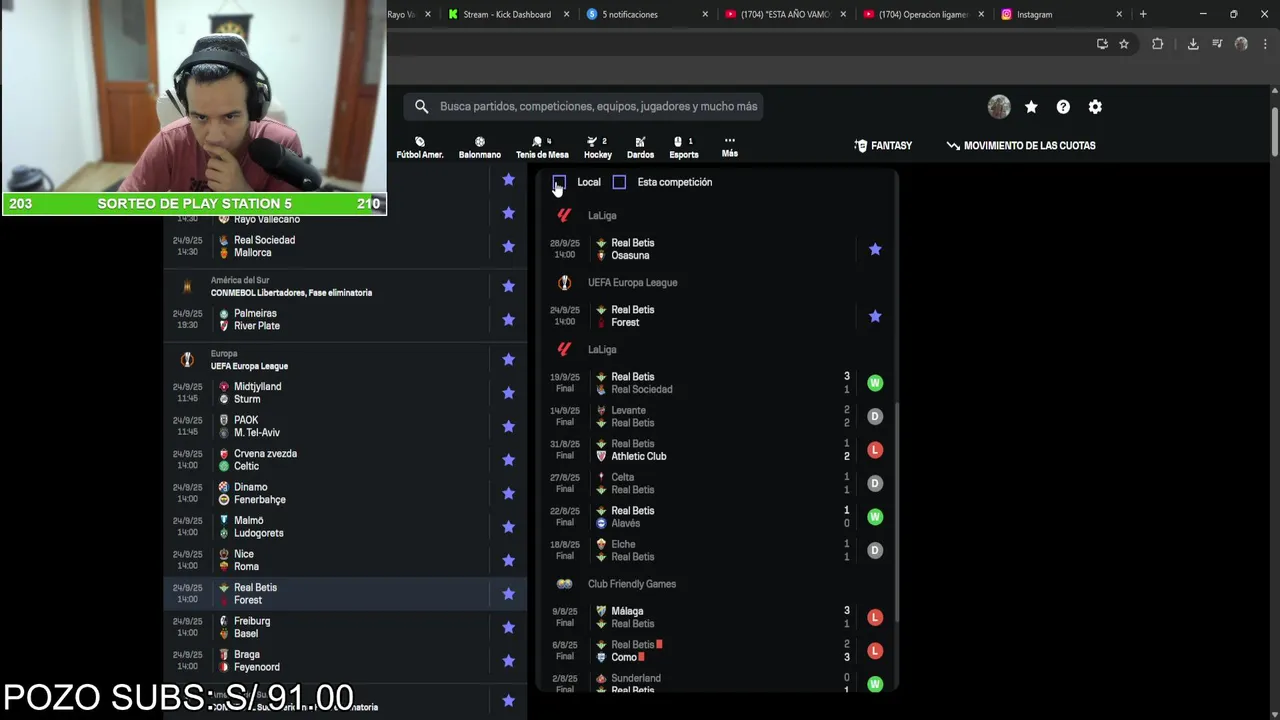The image size is (1280, 720).
Task: Toggle star for Crvena zvezda vs Celtic
Action: pyautogui.click(x=508, y=460)
